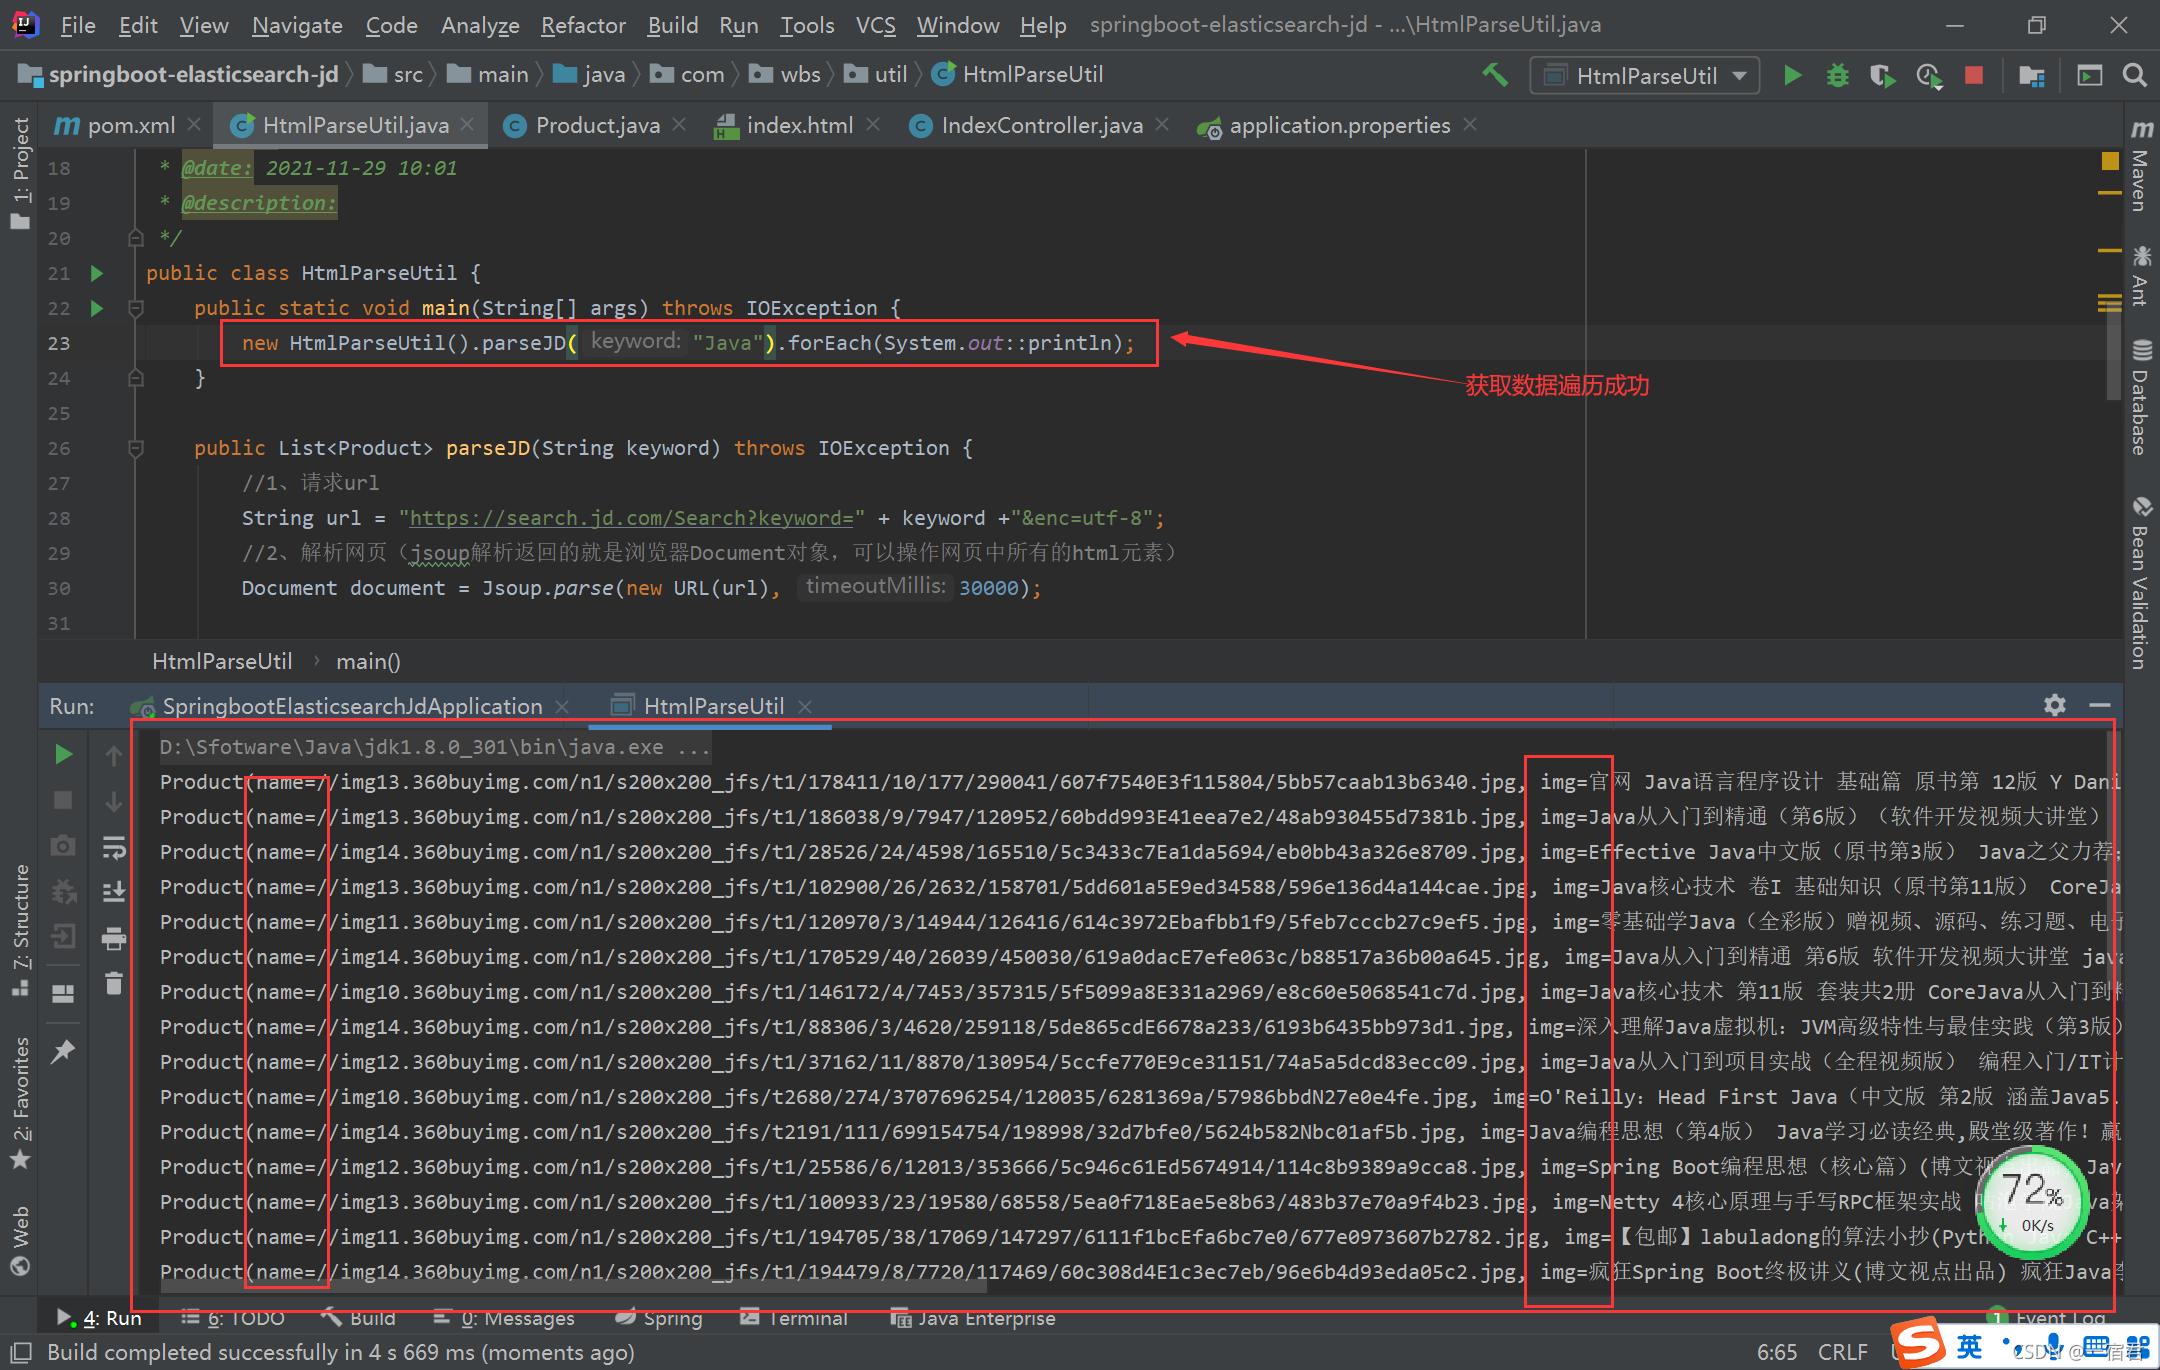This screenshot has width=2160, height=1370.
Task: Select SpringbootElasticsearchJdApplication run tab
Action: click(x=352, y=706)
